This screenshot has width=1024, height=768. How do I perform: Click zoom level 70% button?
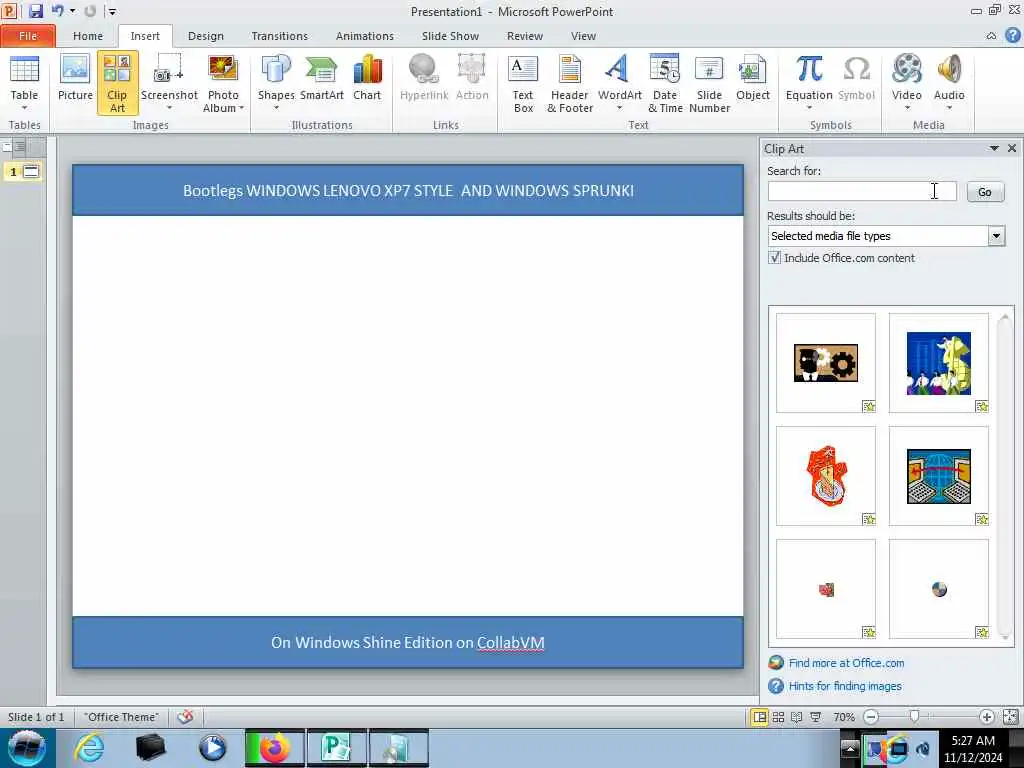[844, 717]
